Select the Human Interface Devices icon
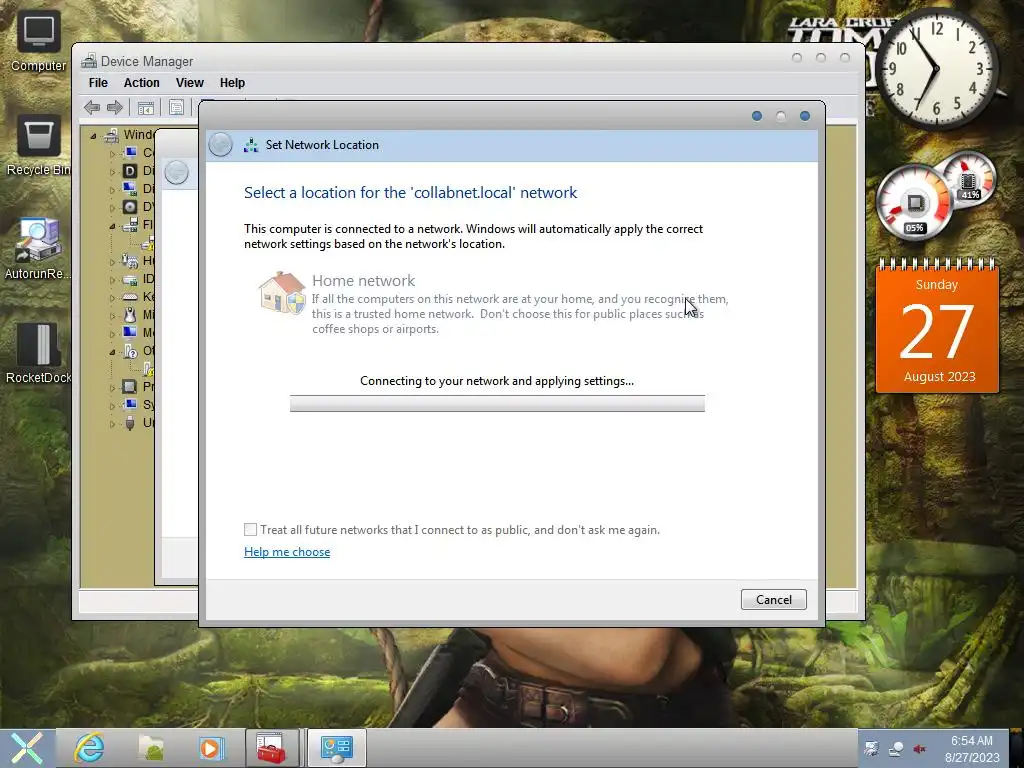This screenshot has width=1024, height=768. click(130, 261)
